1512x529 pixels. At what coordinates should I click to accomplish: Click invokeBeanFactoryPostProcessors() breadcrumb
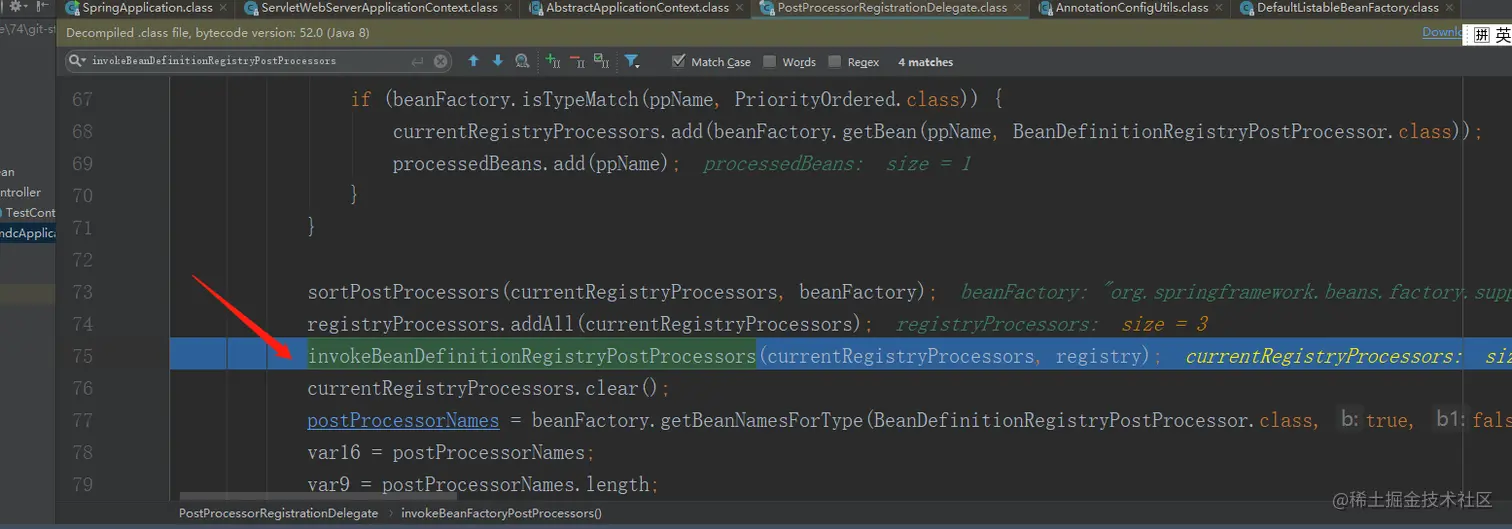502,513
